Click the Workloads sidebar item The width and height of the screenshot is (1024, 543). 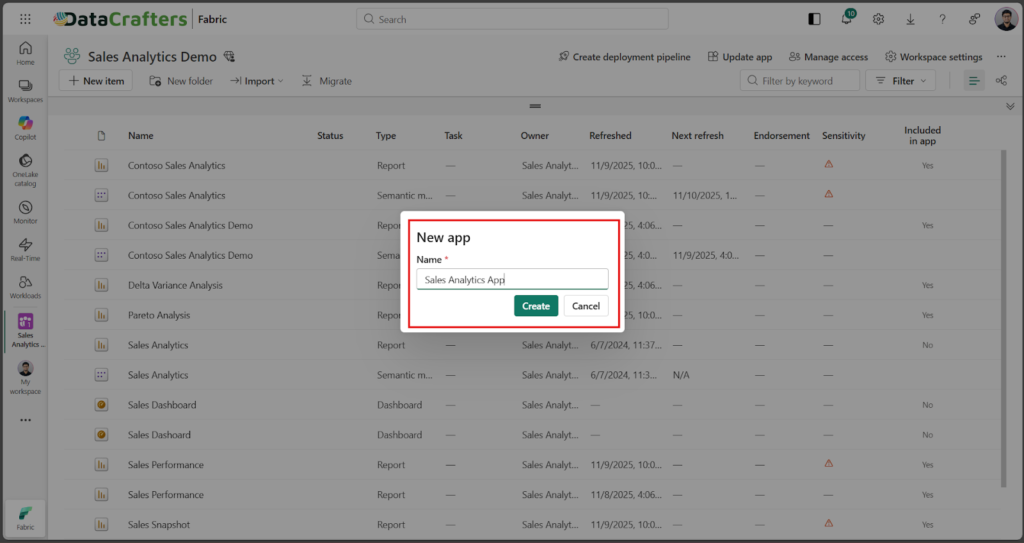(x=25, y=287)
